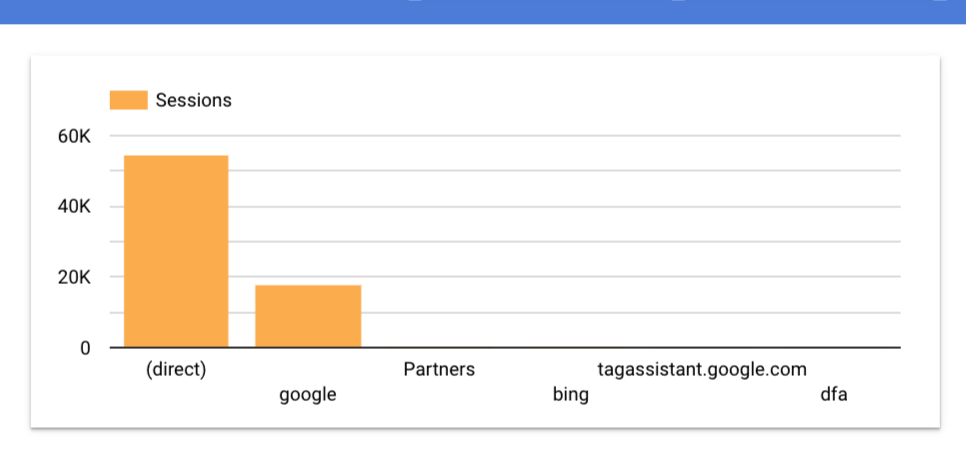Click the 60K y-axis label

click(75, 136)
